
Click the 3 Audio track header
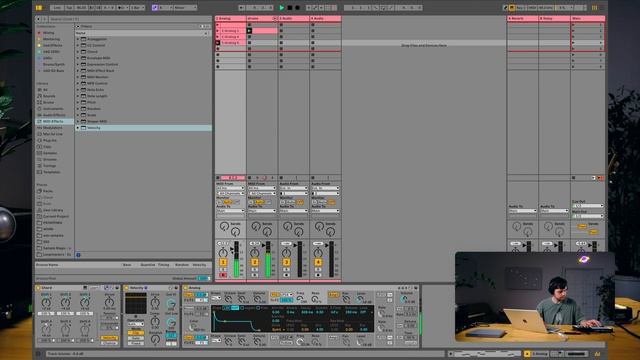point(294,18)
